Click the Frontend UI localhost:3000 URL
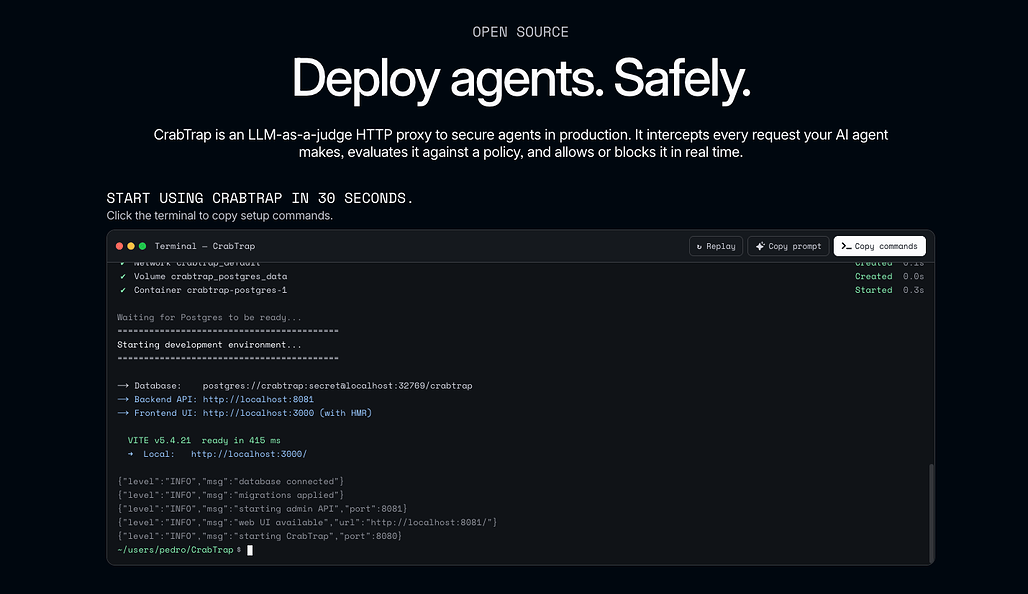Viewport: 1028px width, 594px height. [258, 413]
